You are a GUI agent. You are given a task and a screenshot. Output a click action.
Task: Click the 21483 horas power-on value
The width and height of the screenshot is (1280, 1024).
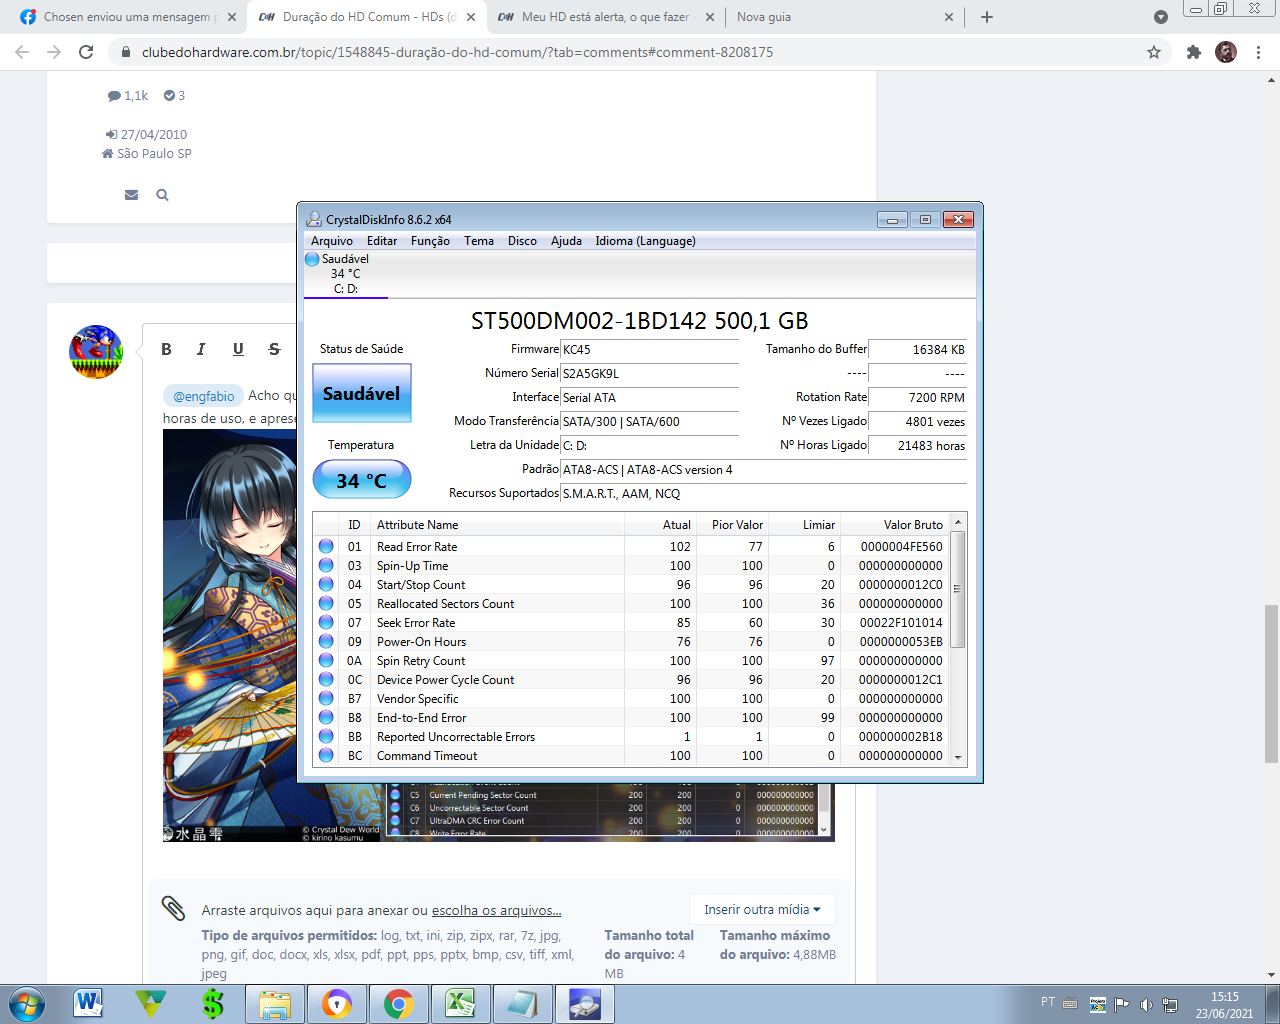(x=918, y=446)
